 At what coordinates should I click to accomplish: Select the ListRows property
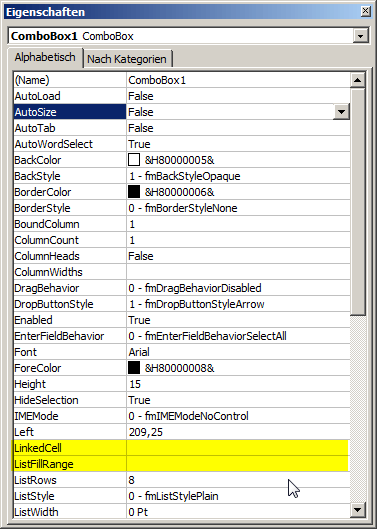[70, 480]
